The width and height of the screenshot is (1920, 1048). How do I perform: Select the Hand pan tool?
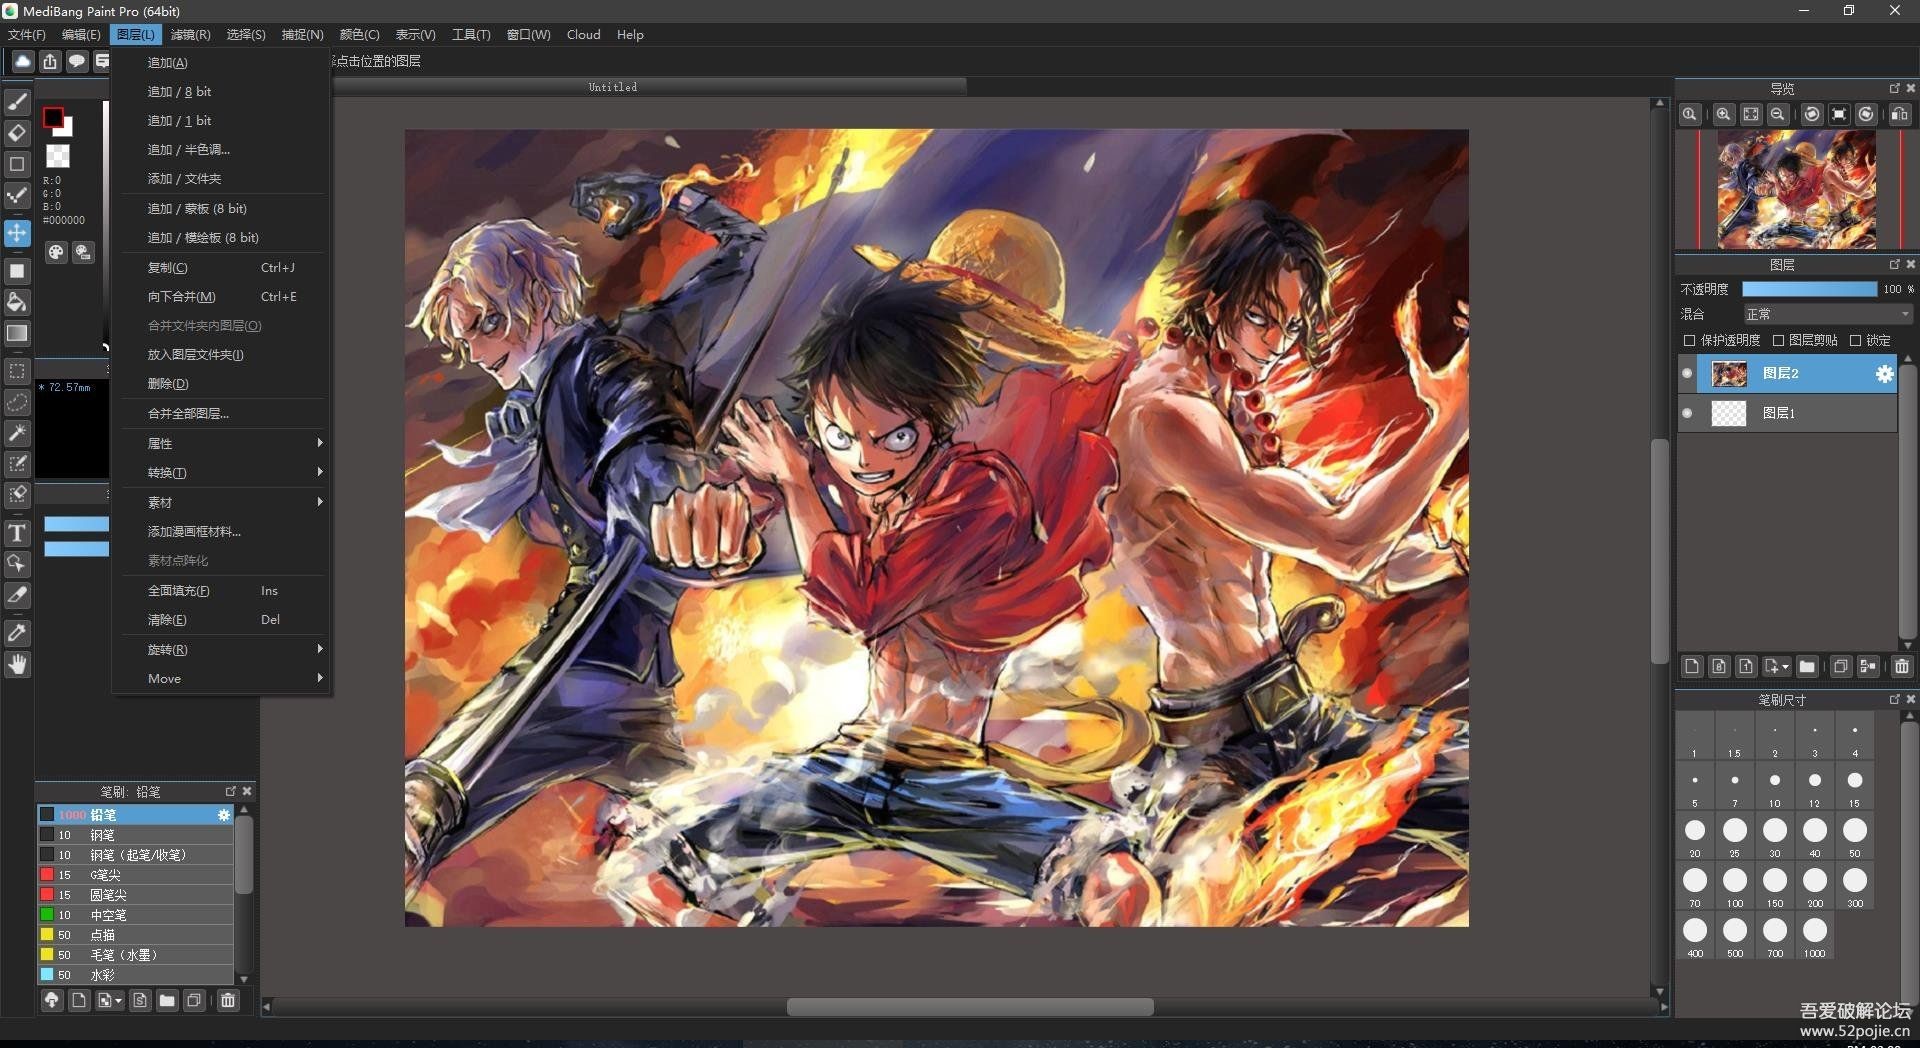[x=17, y=665]
